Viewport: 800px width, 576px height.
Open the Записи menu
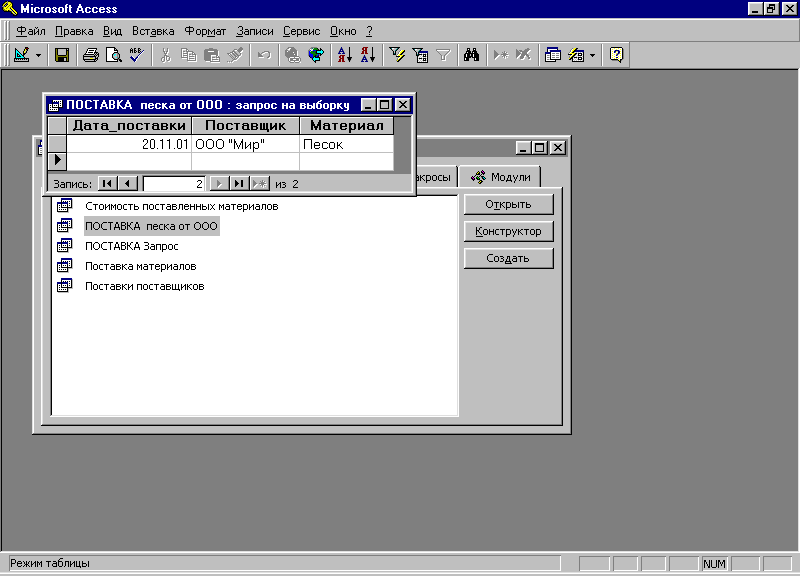tap(255, 31)
